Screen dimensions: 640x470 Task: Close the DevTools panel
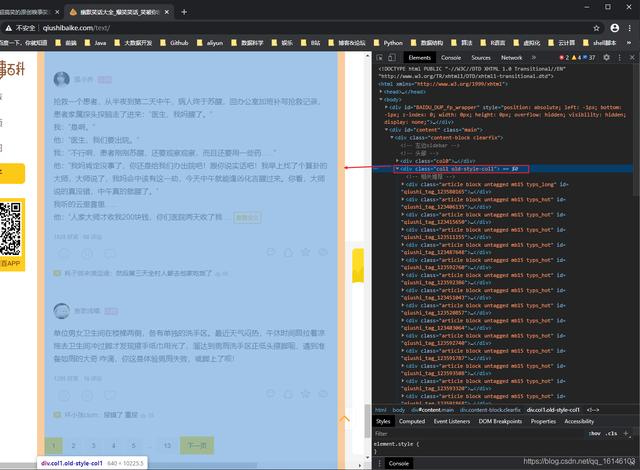[632, 58]
